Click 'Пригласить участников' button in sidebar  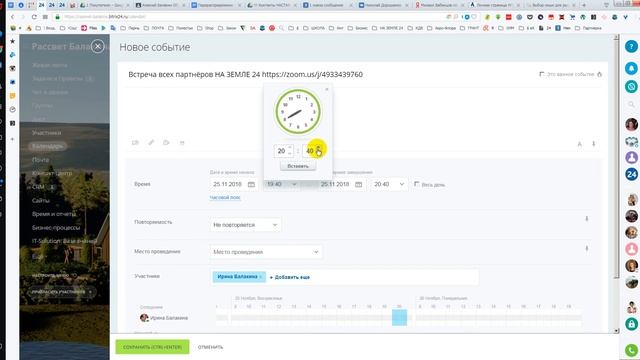(62, 292)
